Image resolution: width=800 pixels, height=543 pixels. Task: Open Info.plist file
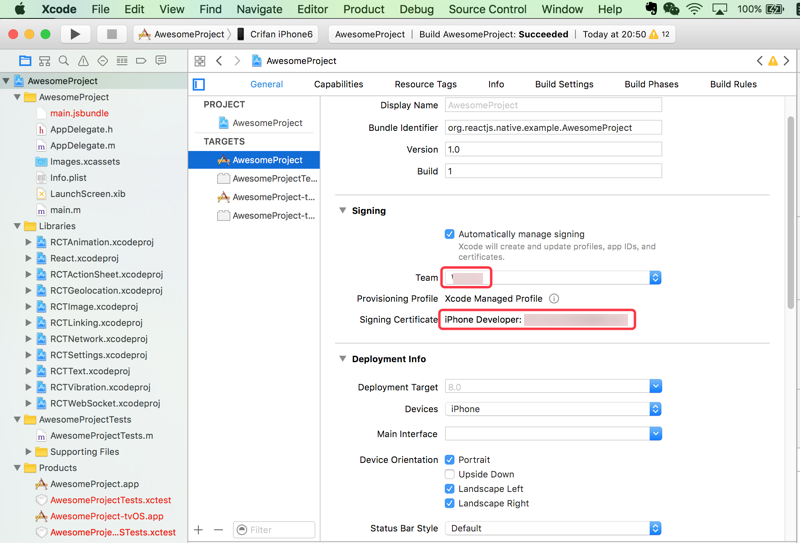[x=68, y=178]
